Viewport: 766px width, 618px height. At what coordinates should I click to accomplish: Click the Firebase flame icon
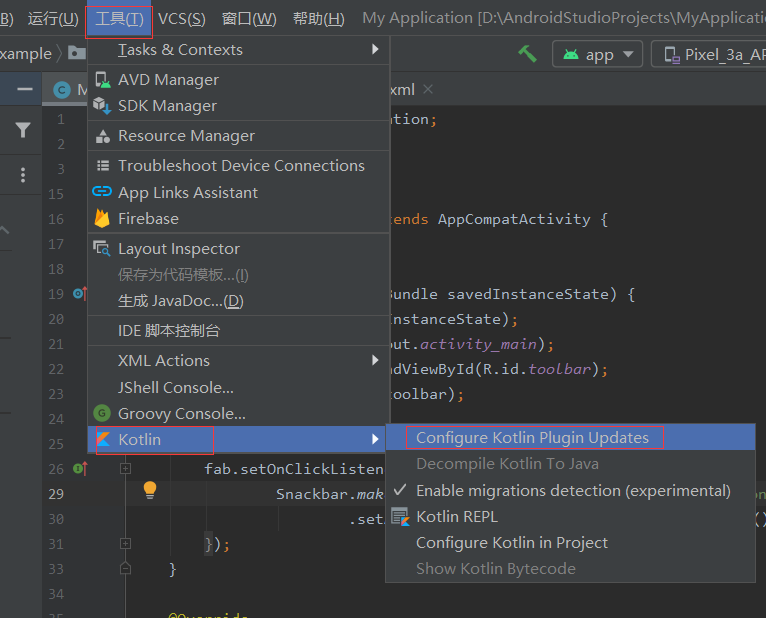(102, 218)
